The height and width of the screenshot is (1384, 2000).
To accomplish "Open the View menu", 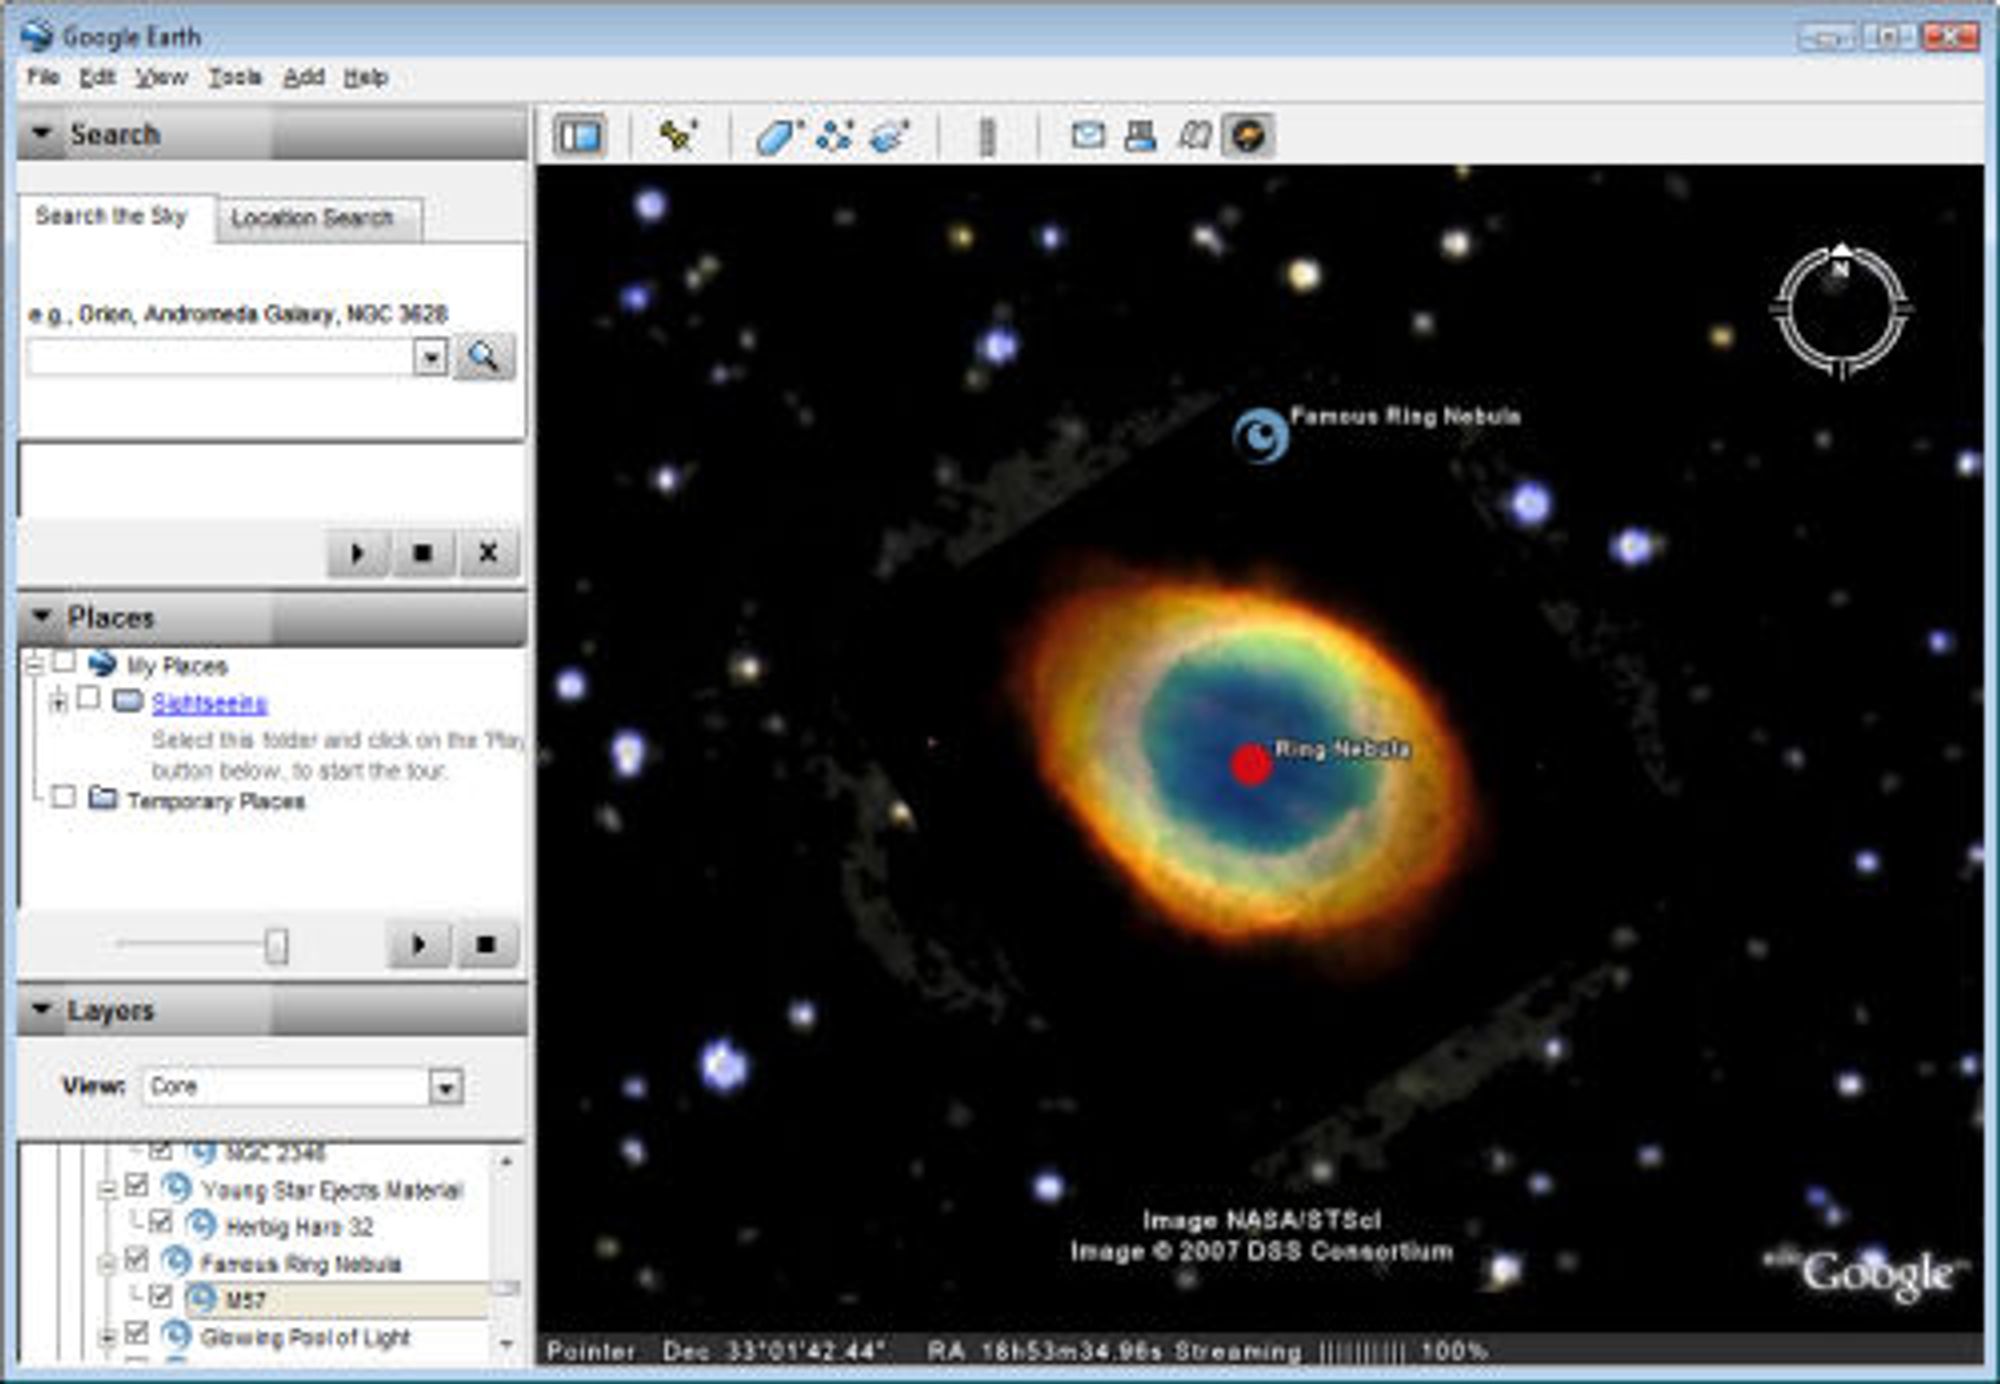I will 161,77.
